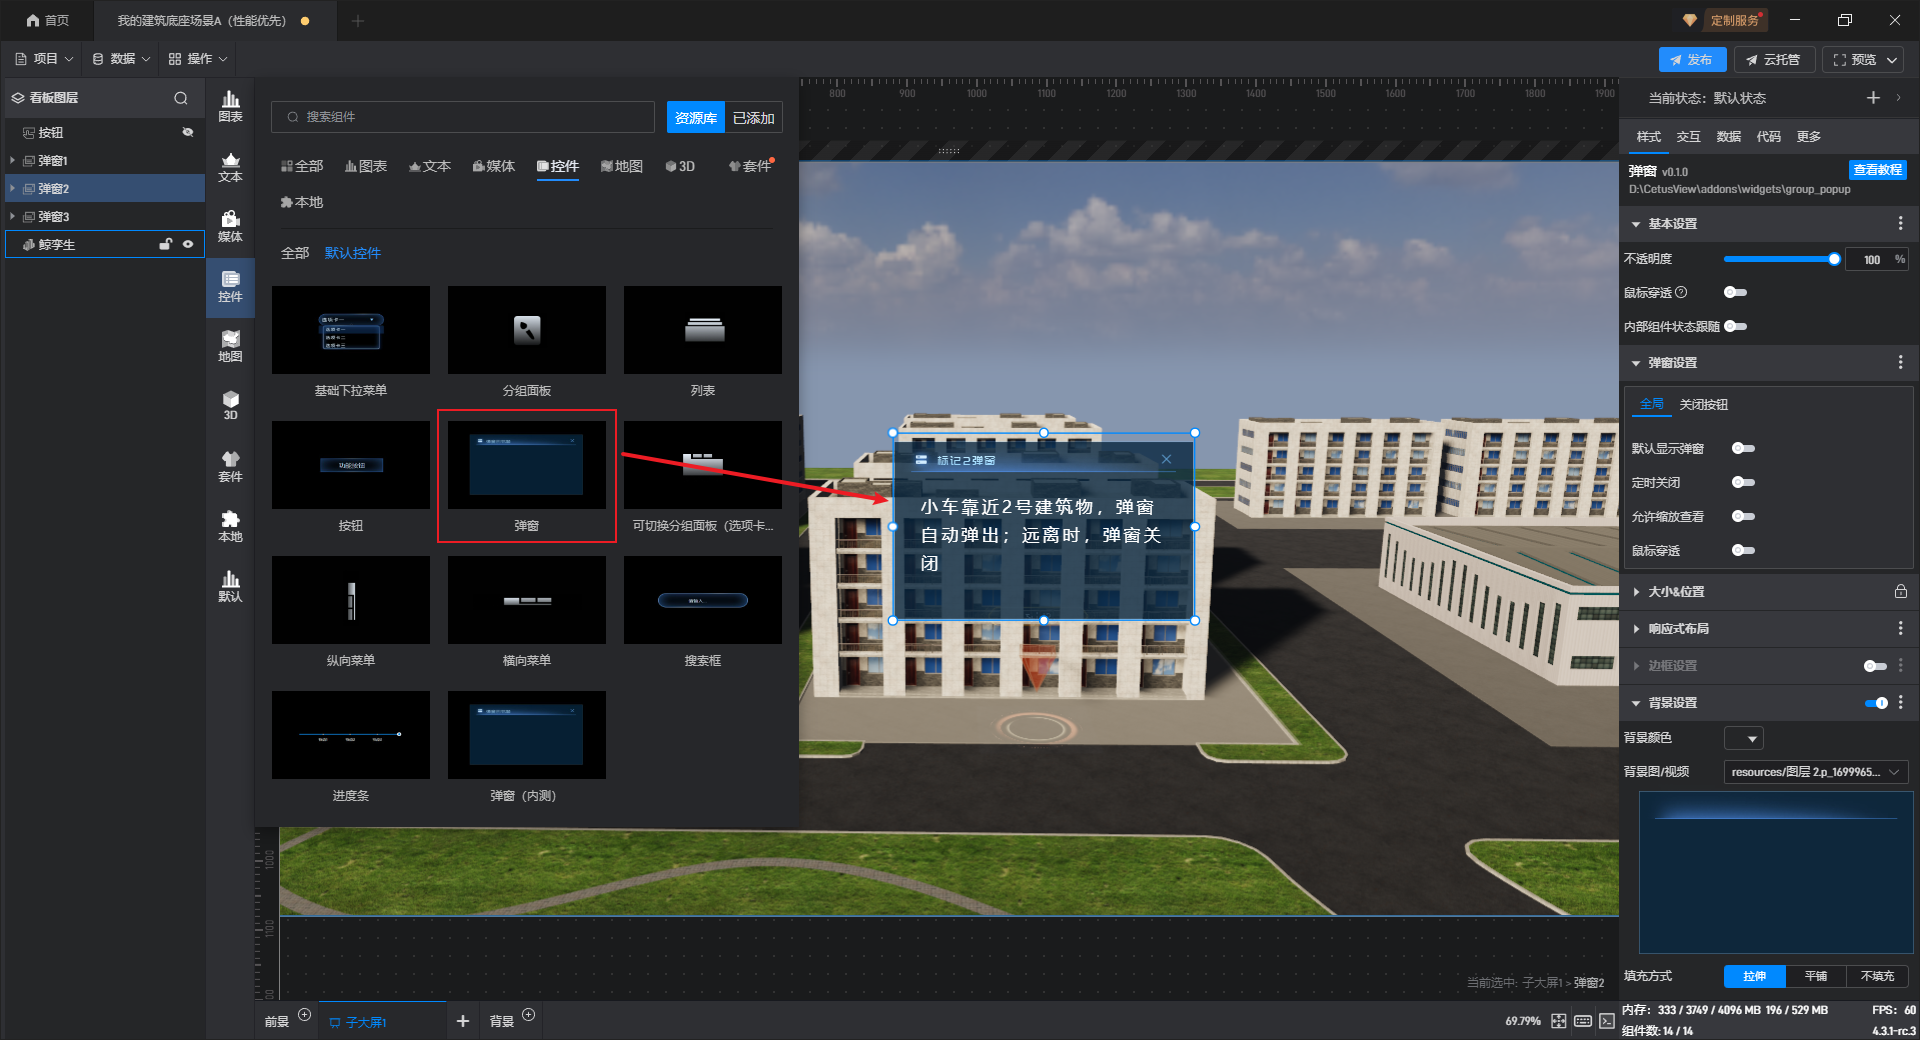Open the 数据 menu in top bar
This screenshot has height=1040, width=1920.
(x=121, y=59)
